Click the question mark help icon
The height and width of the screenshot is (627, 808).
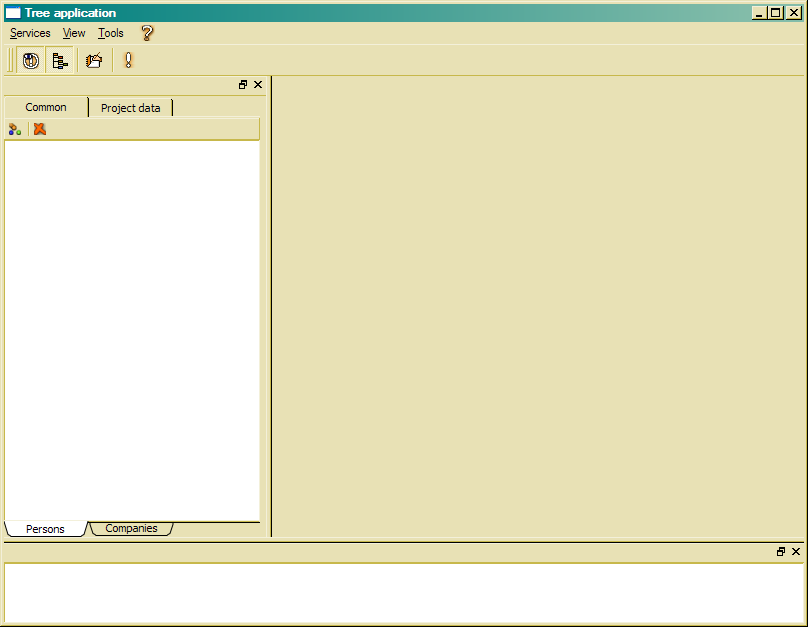click(147, 33)
